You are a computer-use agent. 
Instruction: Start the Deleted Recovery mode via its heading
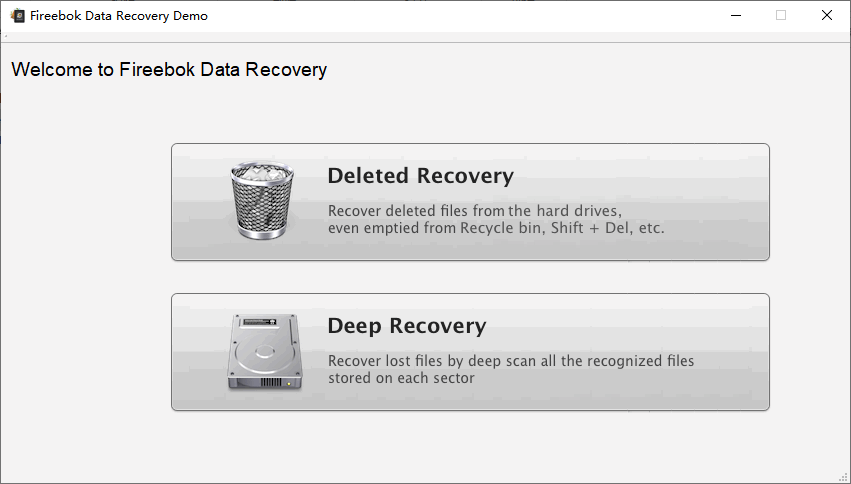[420, 177]
